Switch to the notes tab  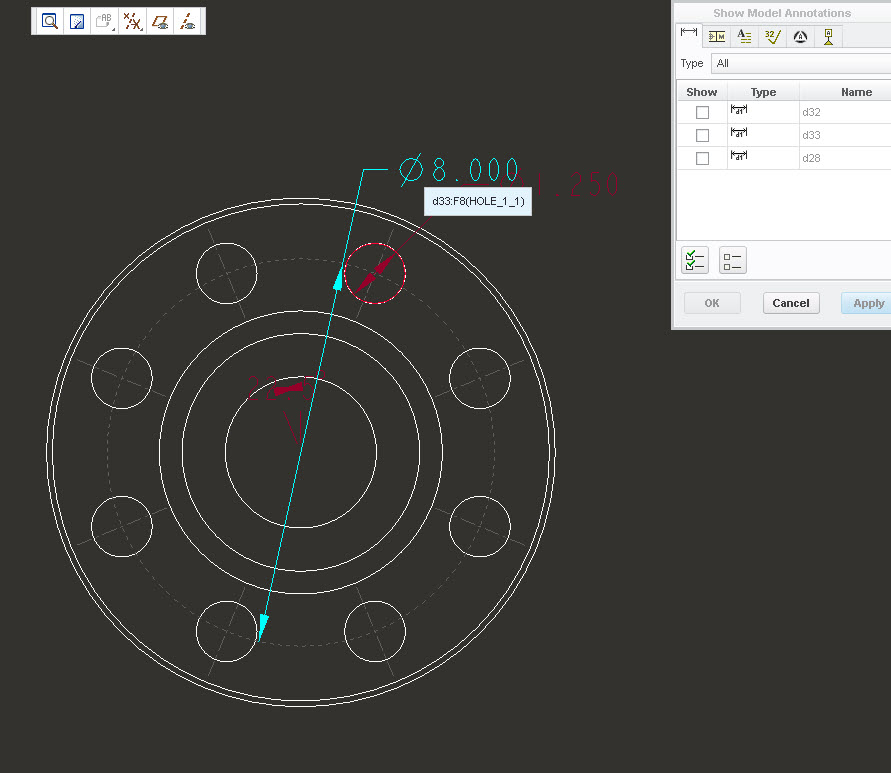pos(744,37)
